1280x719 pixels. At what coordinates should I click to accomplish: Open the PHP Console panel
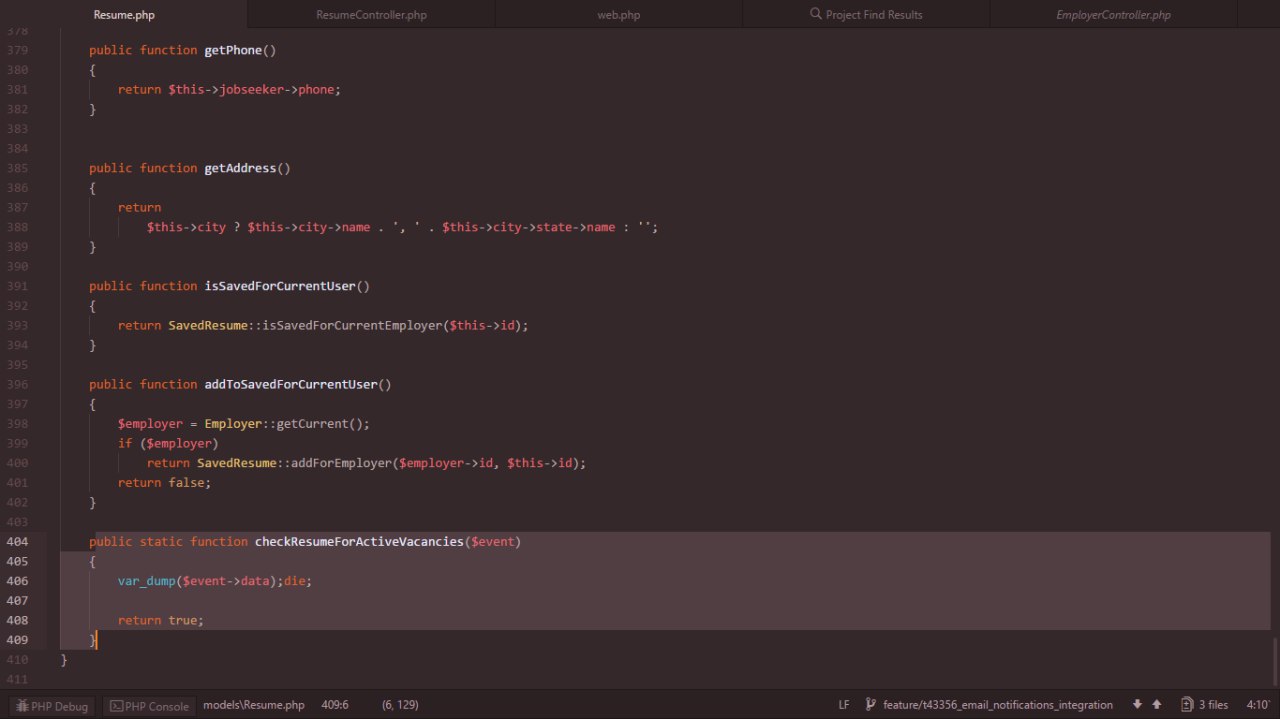click(x=149, y=706)
